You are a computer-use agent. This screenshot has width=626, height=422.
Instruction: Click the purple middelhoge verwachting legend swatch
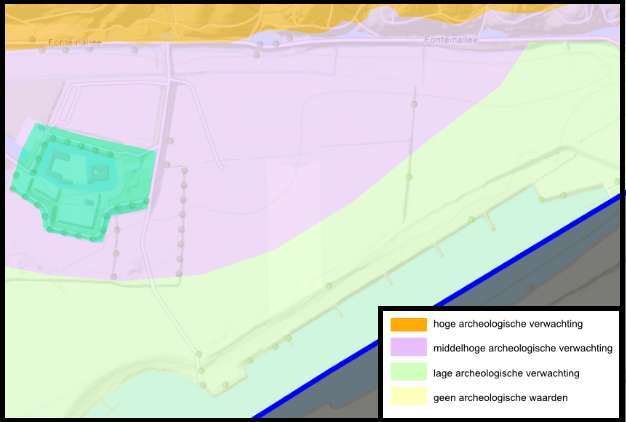[x=408, y=347]
